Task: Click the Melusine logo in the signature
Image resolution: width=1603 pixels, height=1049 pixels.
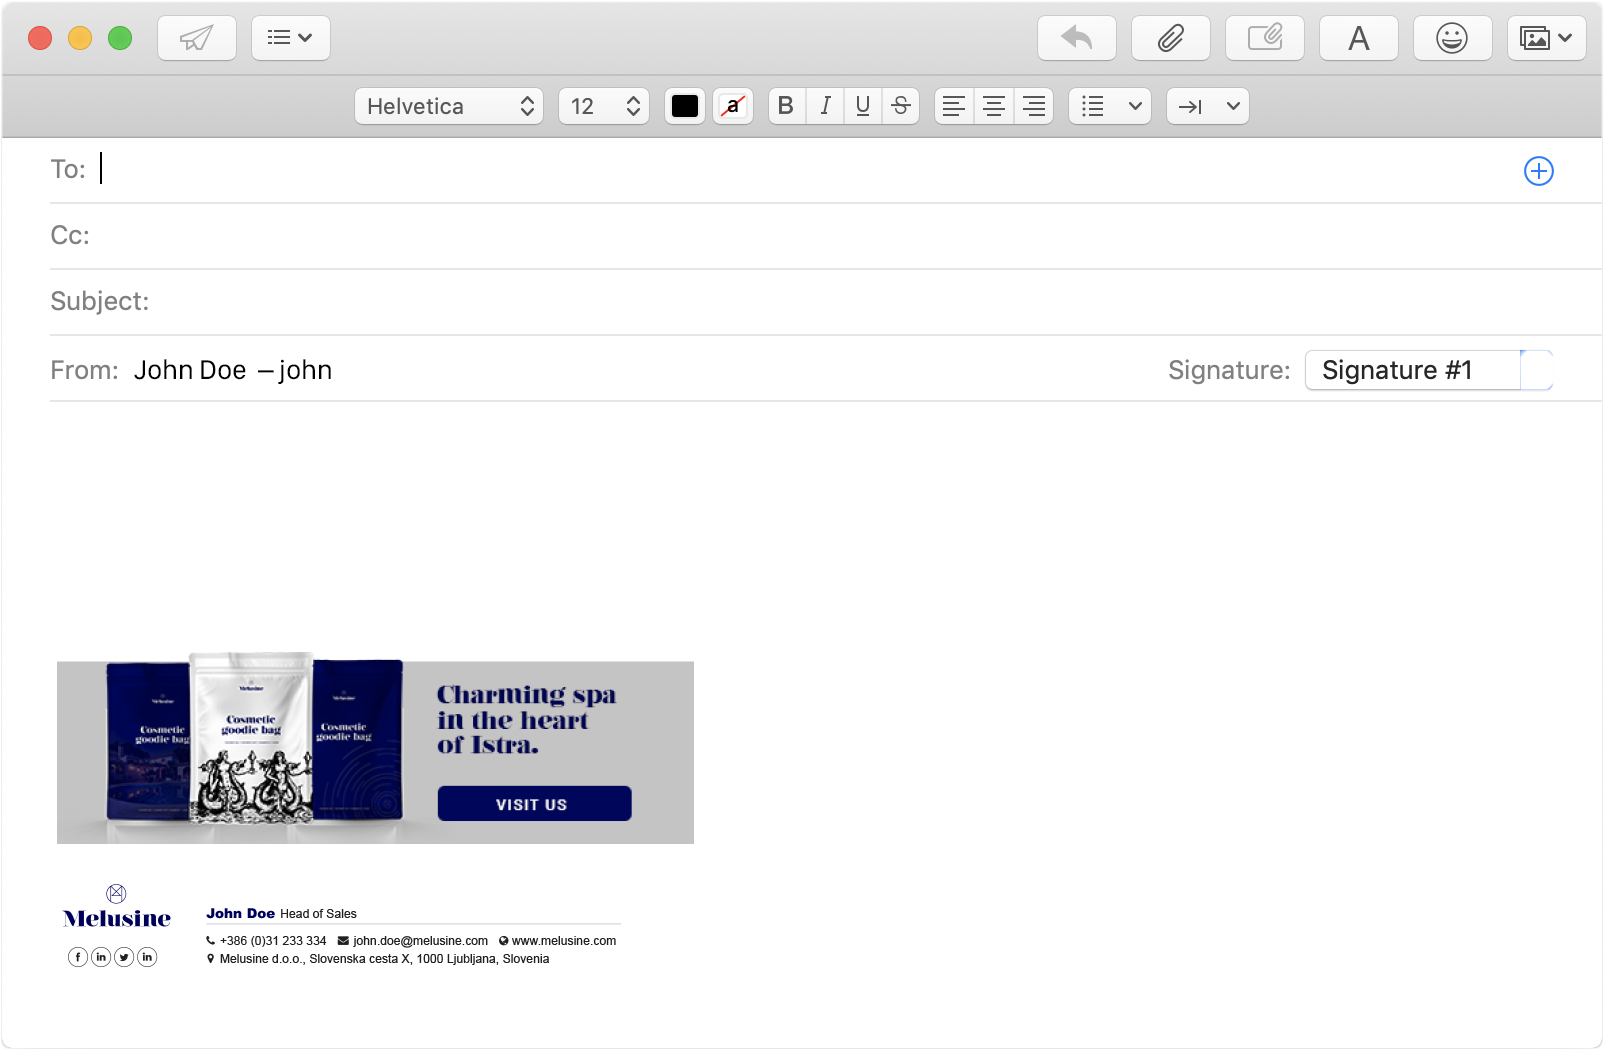Action: click(x=117, y=907)
